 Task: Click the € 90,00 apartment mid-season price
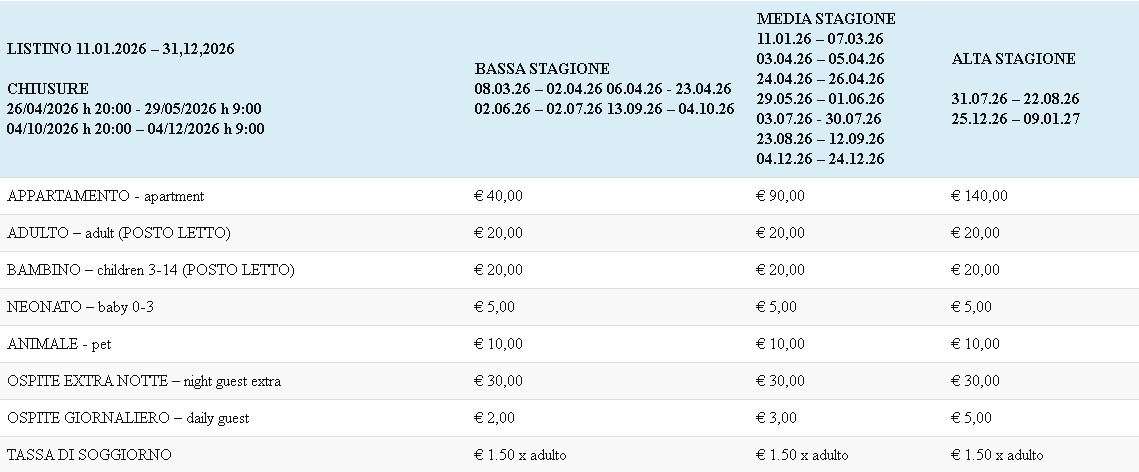(780, 196)
